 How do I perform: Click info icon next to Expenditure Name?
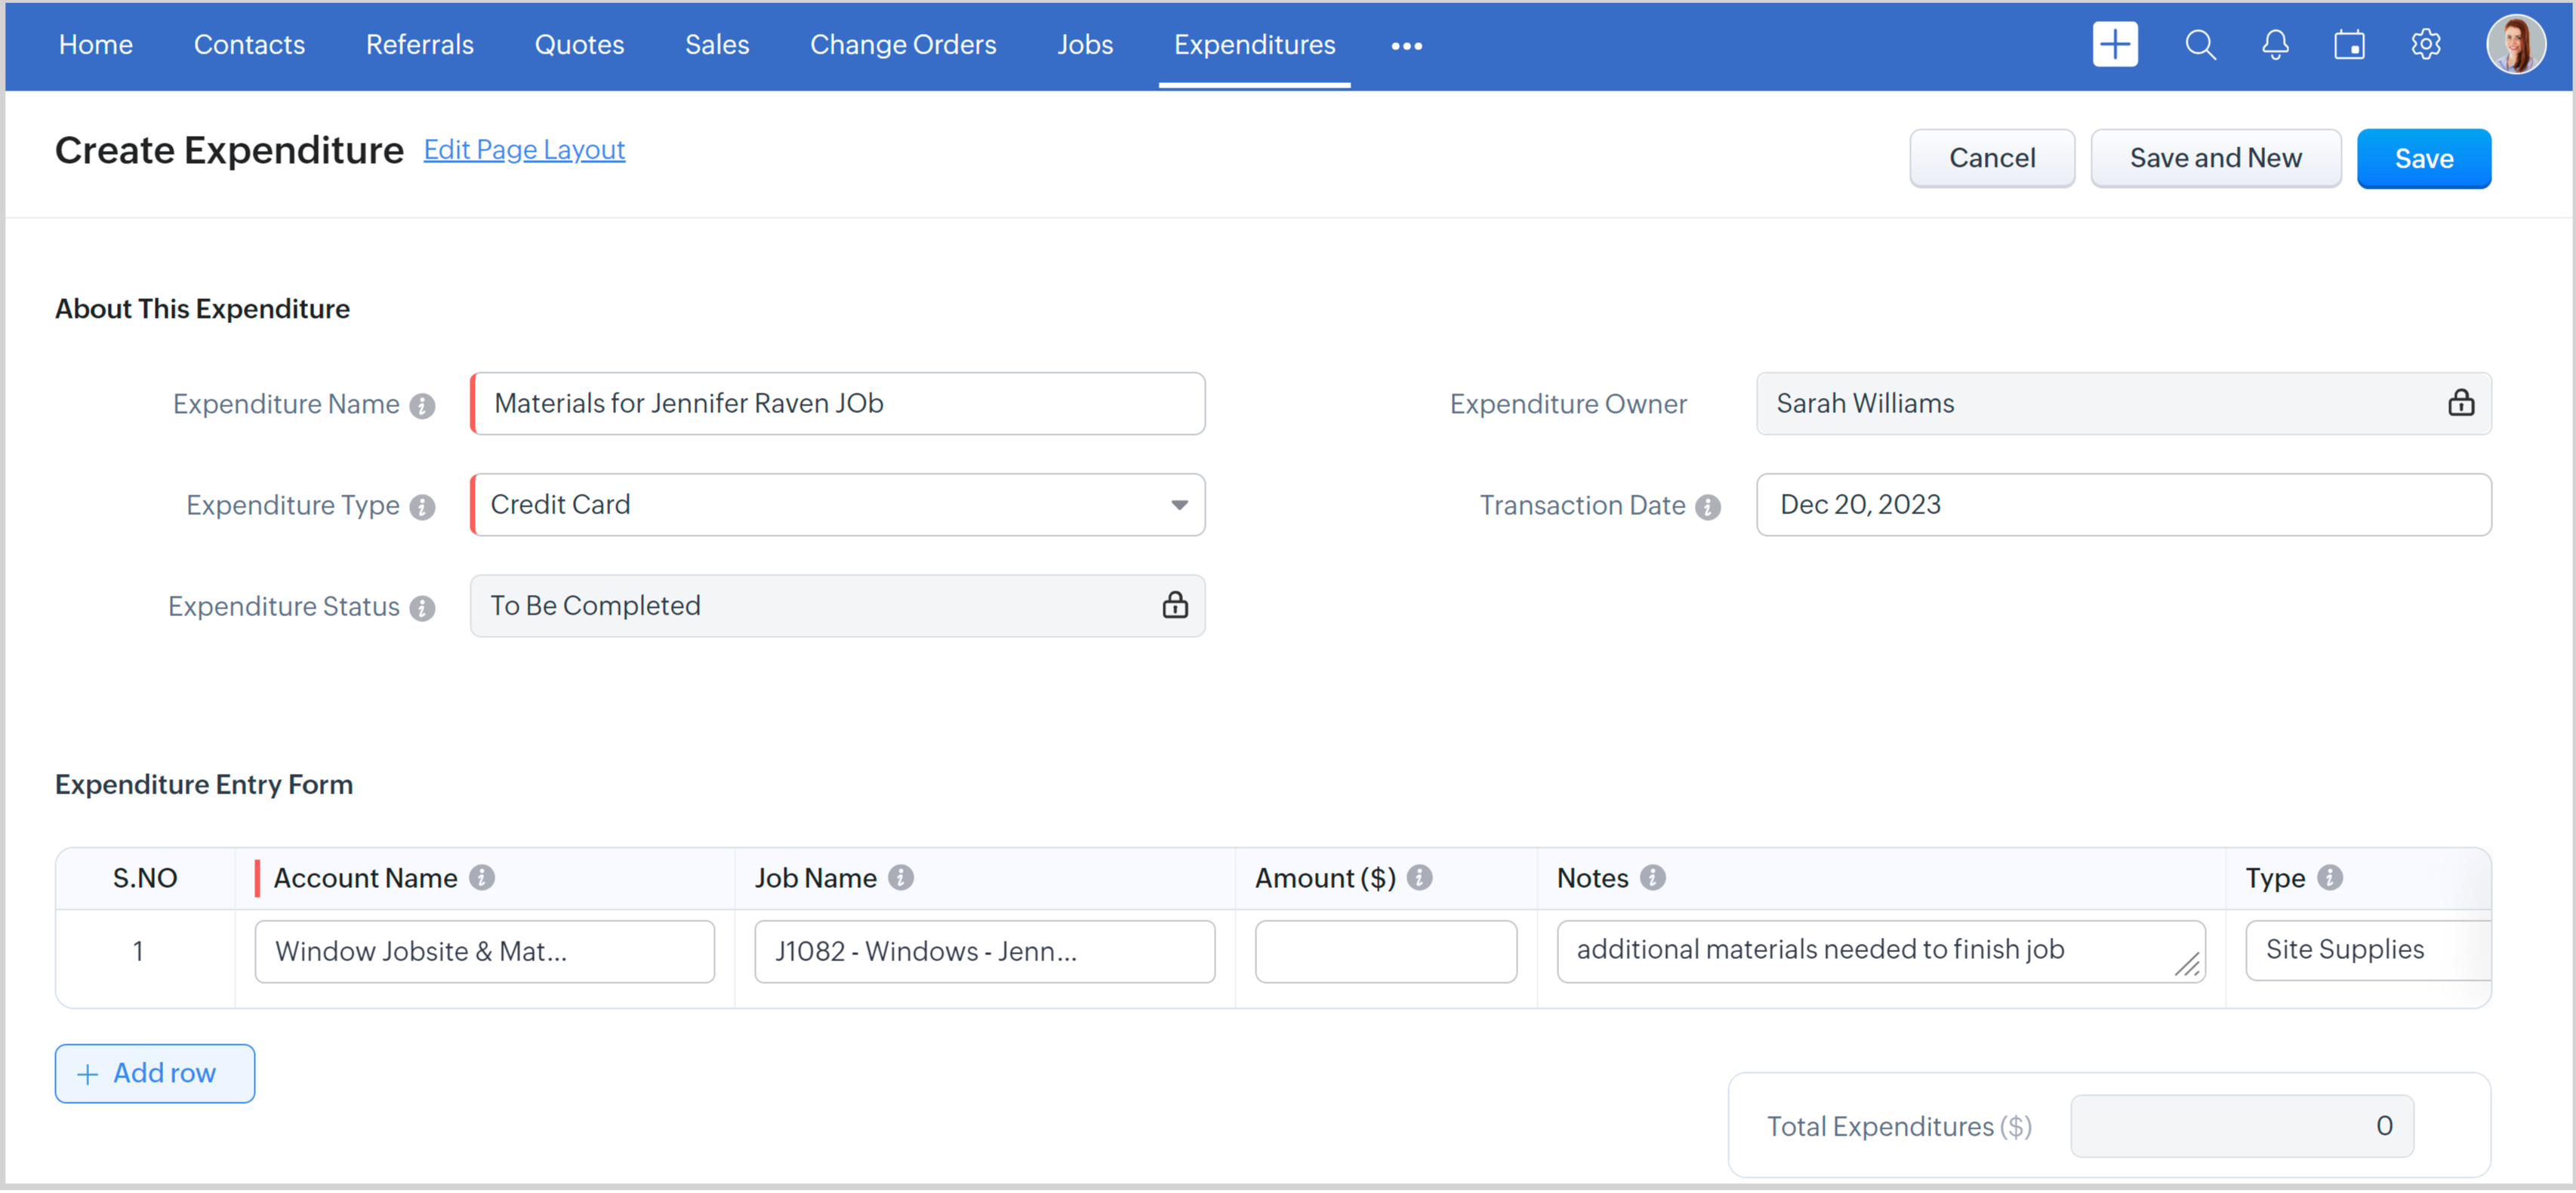click(422, 406)
